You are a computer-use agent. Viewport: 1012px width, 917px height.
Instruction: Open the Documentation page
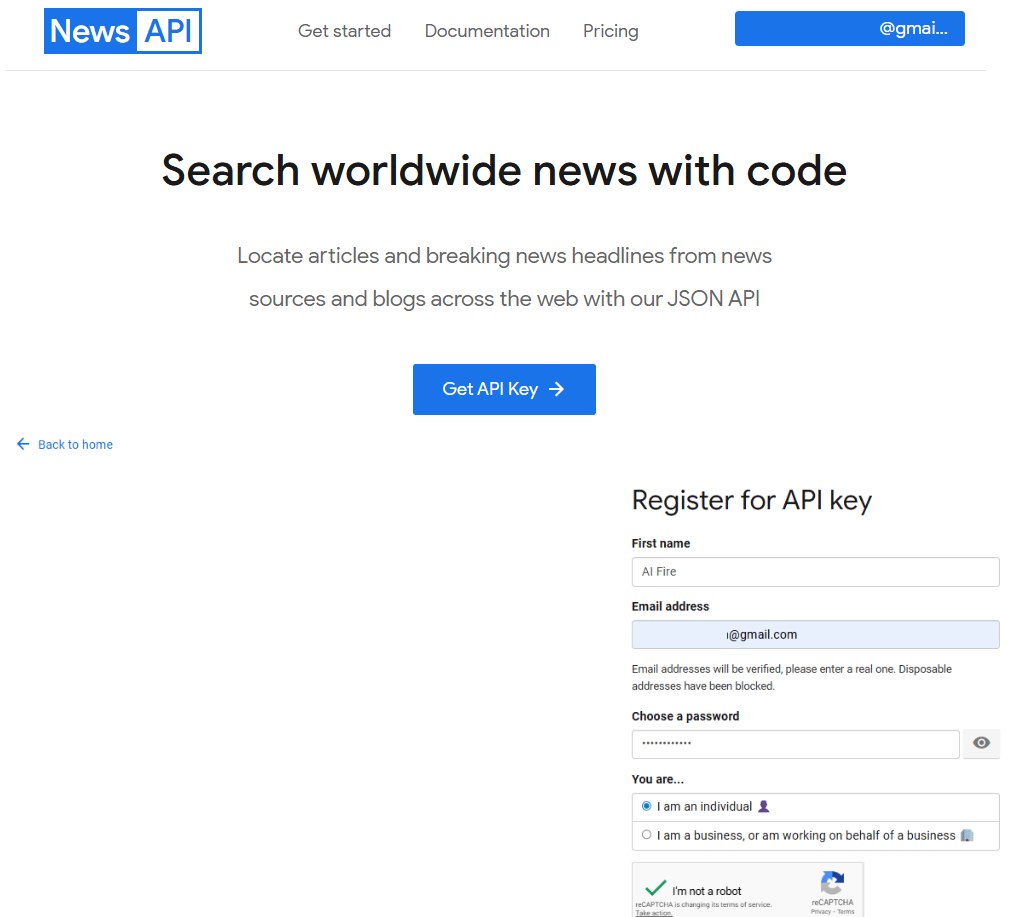point(487,31)
